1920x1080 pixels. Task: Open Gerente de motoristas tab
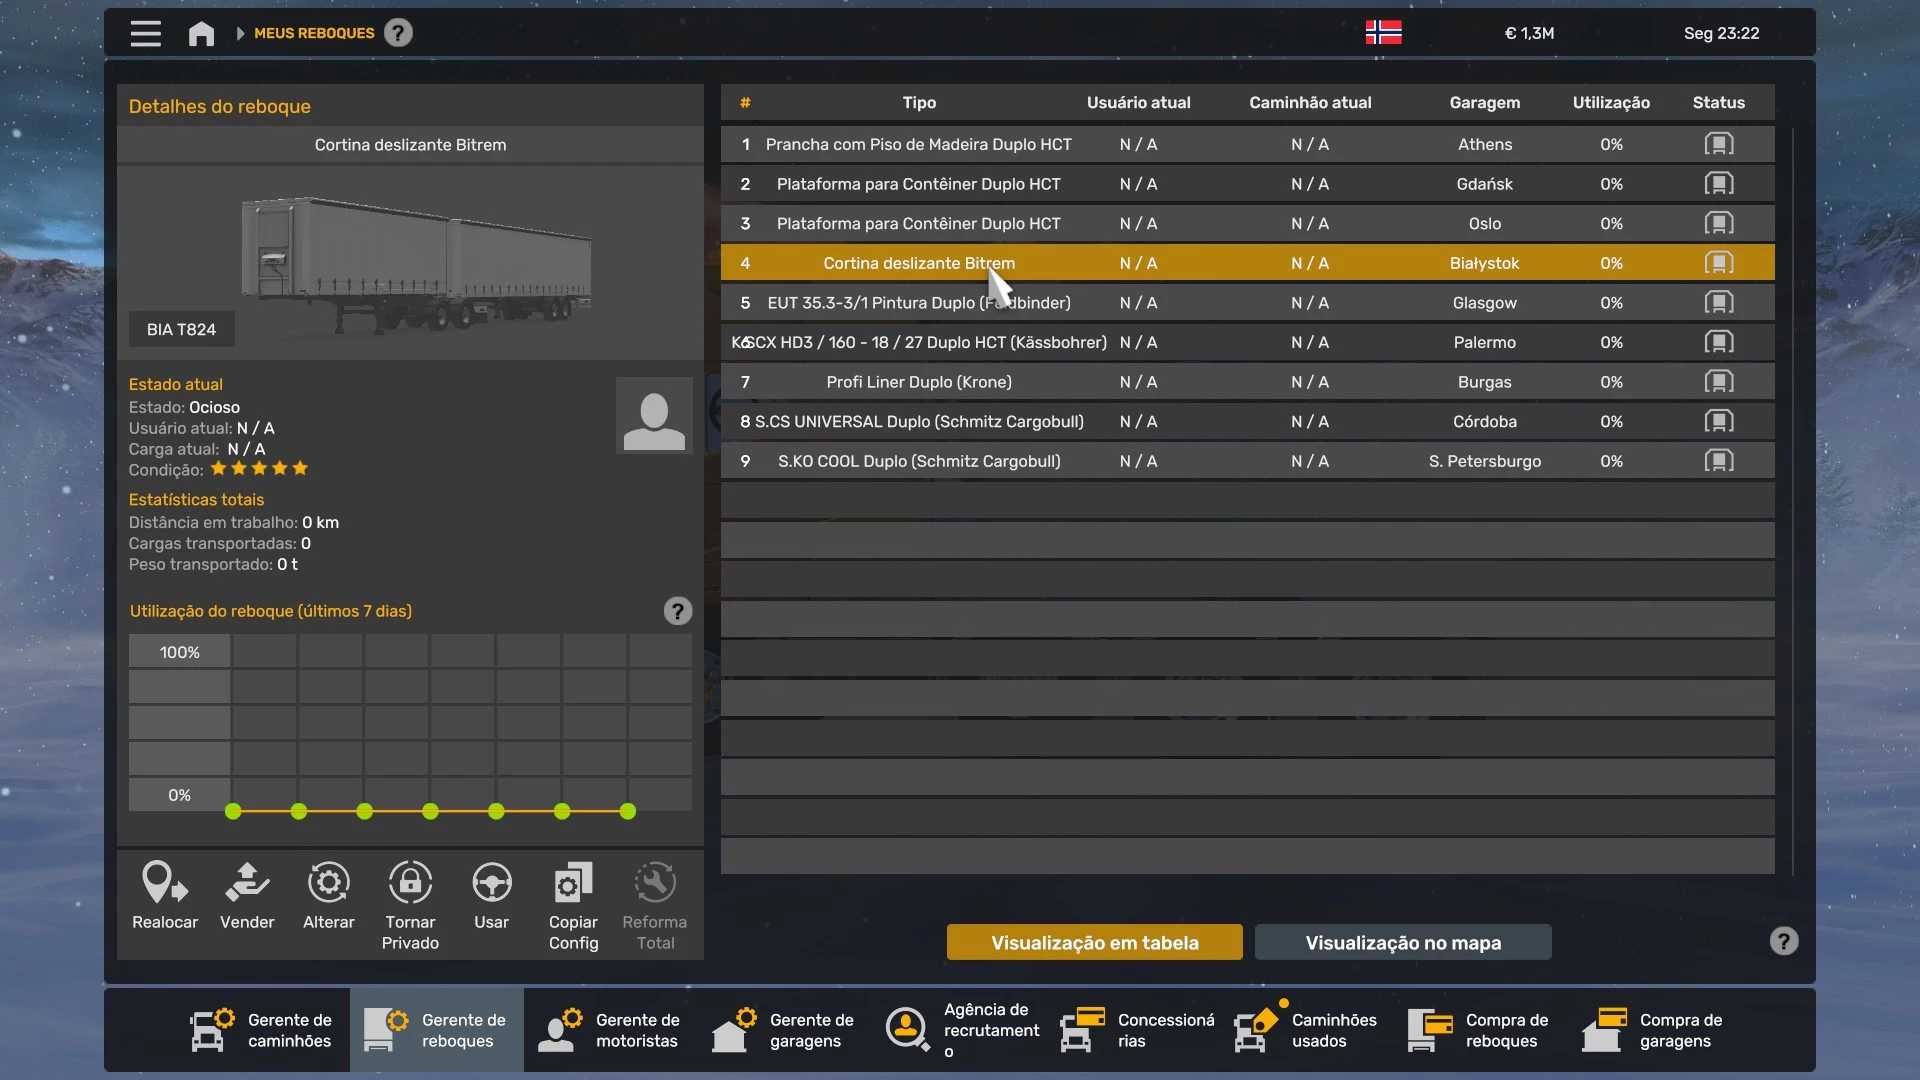pyautogui.click(x=610, y=1030)
